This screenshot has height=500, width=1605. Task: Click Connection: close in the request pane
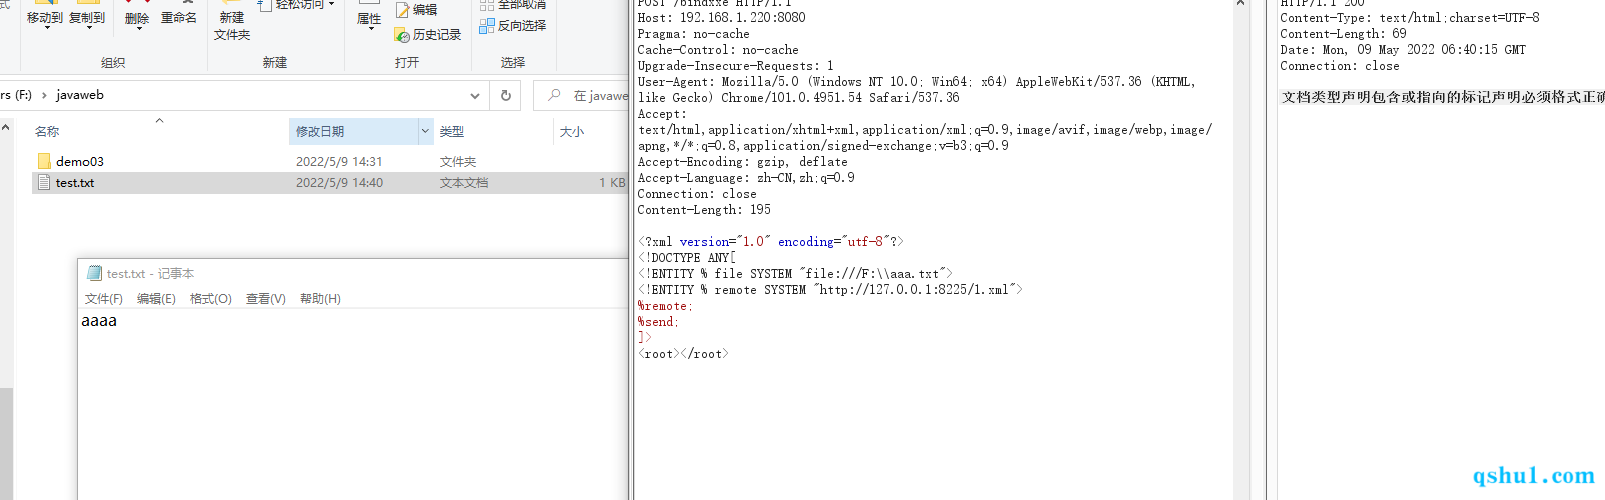tap(697, 194)
